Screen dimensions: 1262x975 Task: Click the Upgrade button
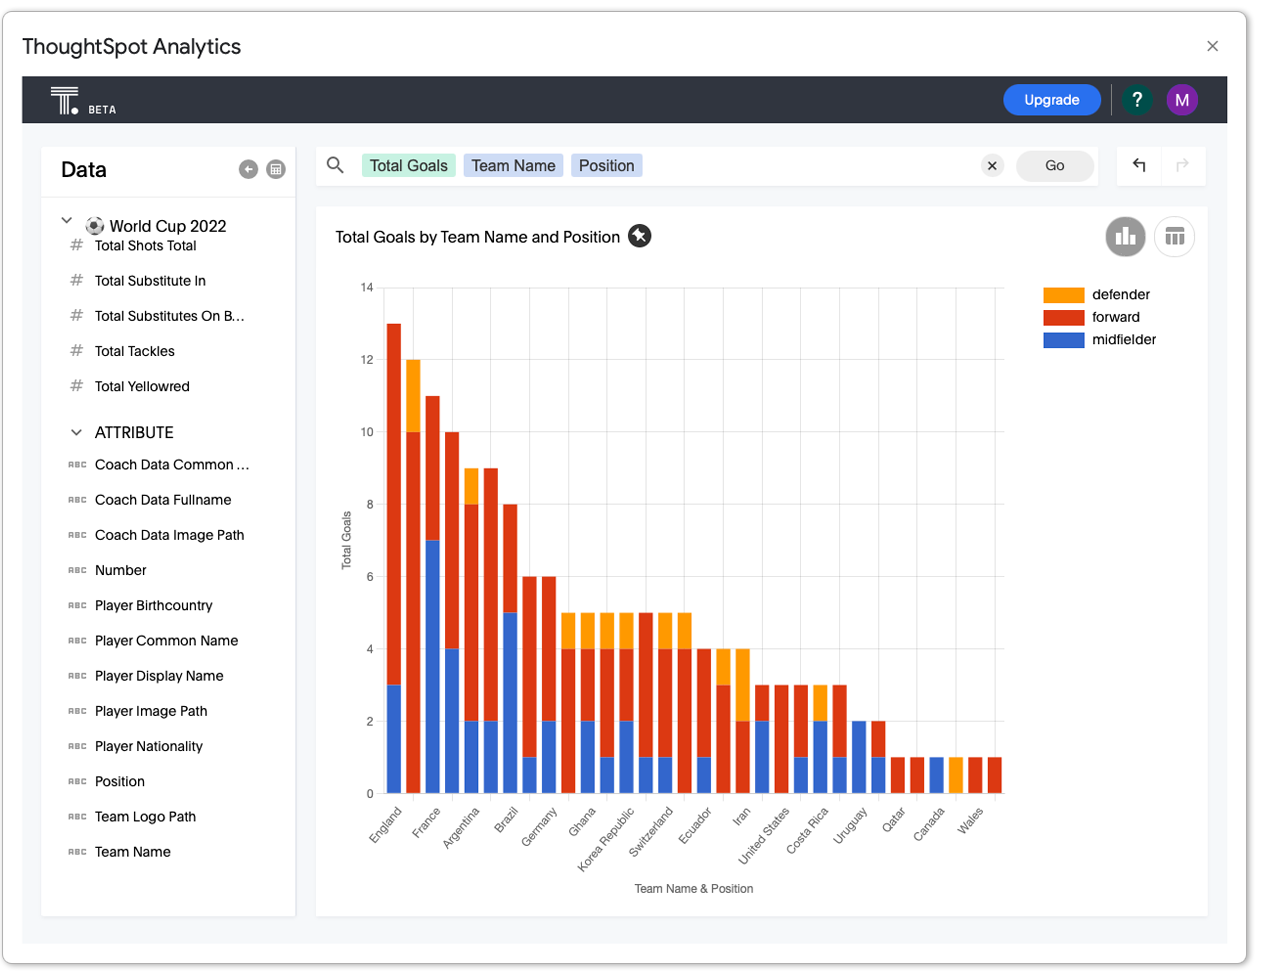pyautogui.click(x=1051, y=100)
